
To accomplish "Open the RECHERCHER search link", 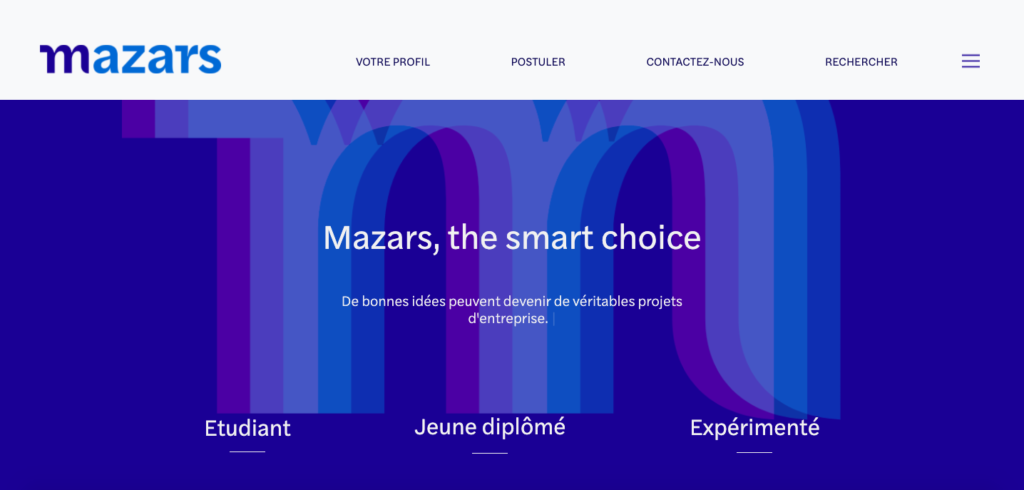I will pos(861,62).
